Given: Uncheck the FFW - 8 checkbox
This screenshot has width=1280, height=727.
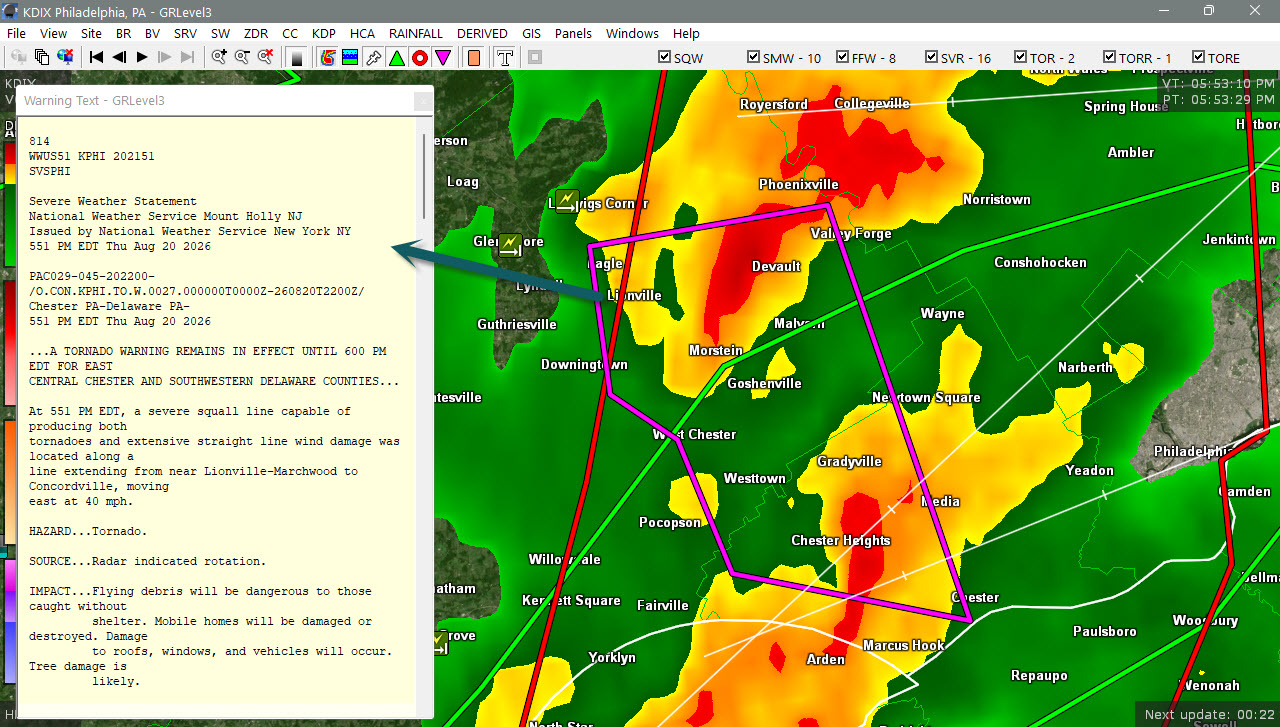Looking at the screenshot, I should tap(842, 57).
